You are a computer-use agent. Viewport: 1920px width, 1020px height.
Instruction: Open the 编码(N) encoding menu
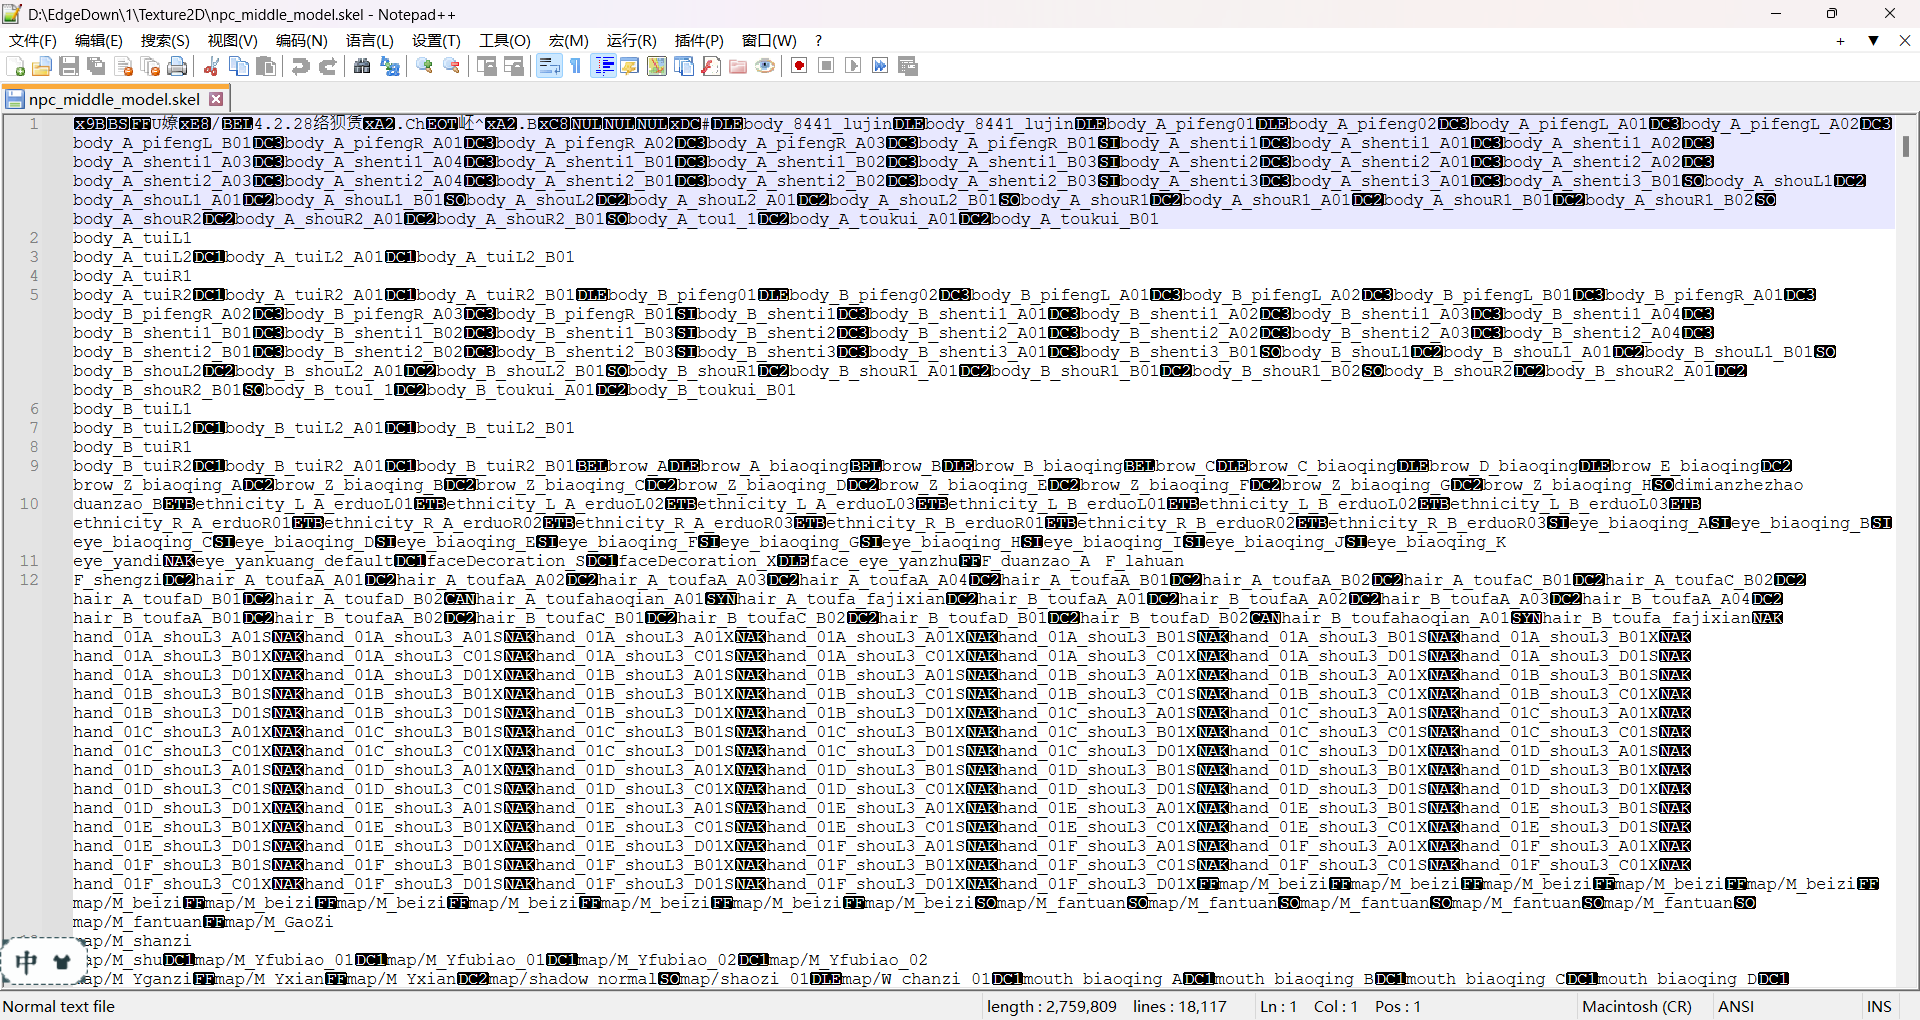[301, 41]
